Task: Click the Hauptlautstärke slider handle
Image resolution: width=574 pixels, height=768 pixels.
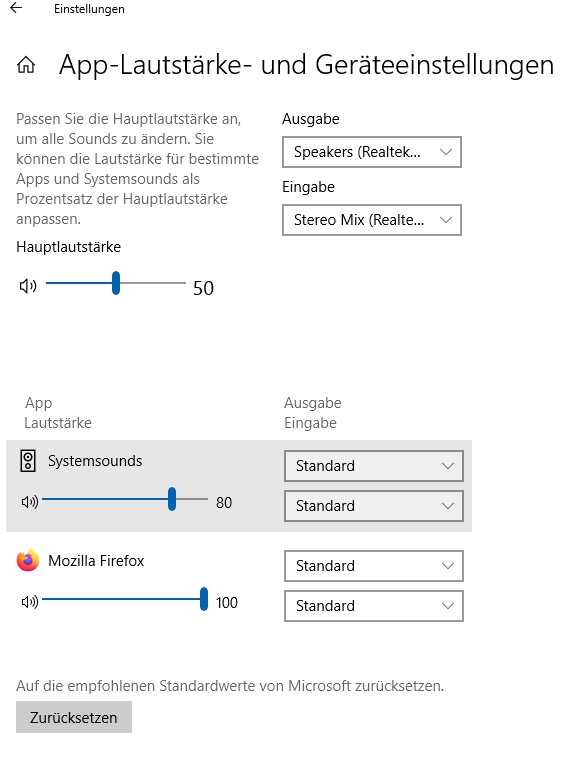Action: pos(116,283)
